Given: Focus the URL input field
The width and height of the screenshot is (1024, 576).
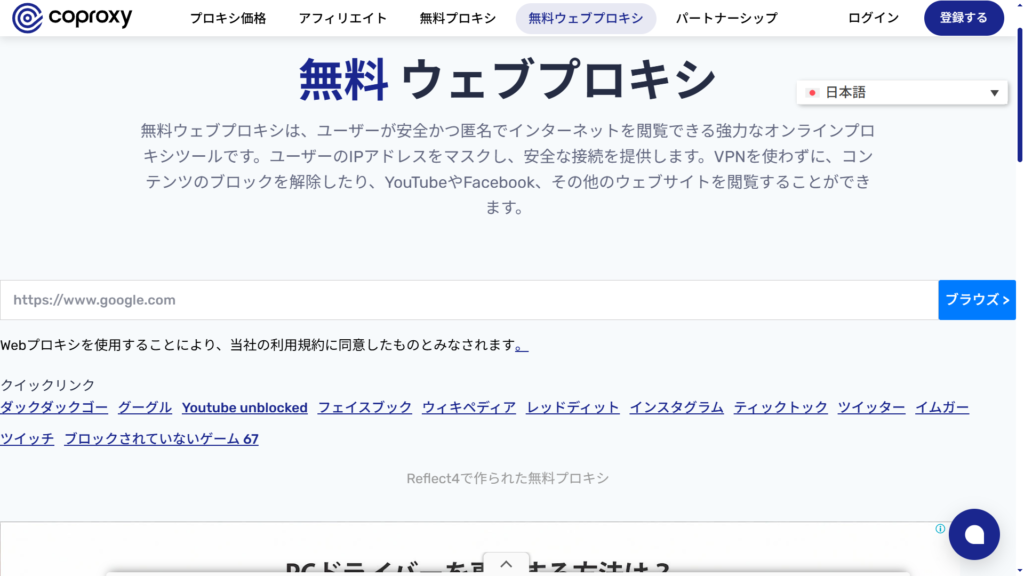Looking at the screenshot, I should click(468, 300).
